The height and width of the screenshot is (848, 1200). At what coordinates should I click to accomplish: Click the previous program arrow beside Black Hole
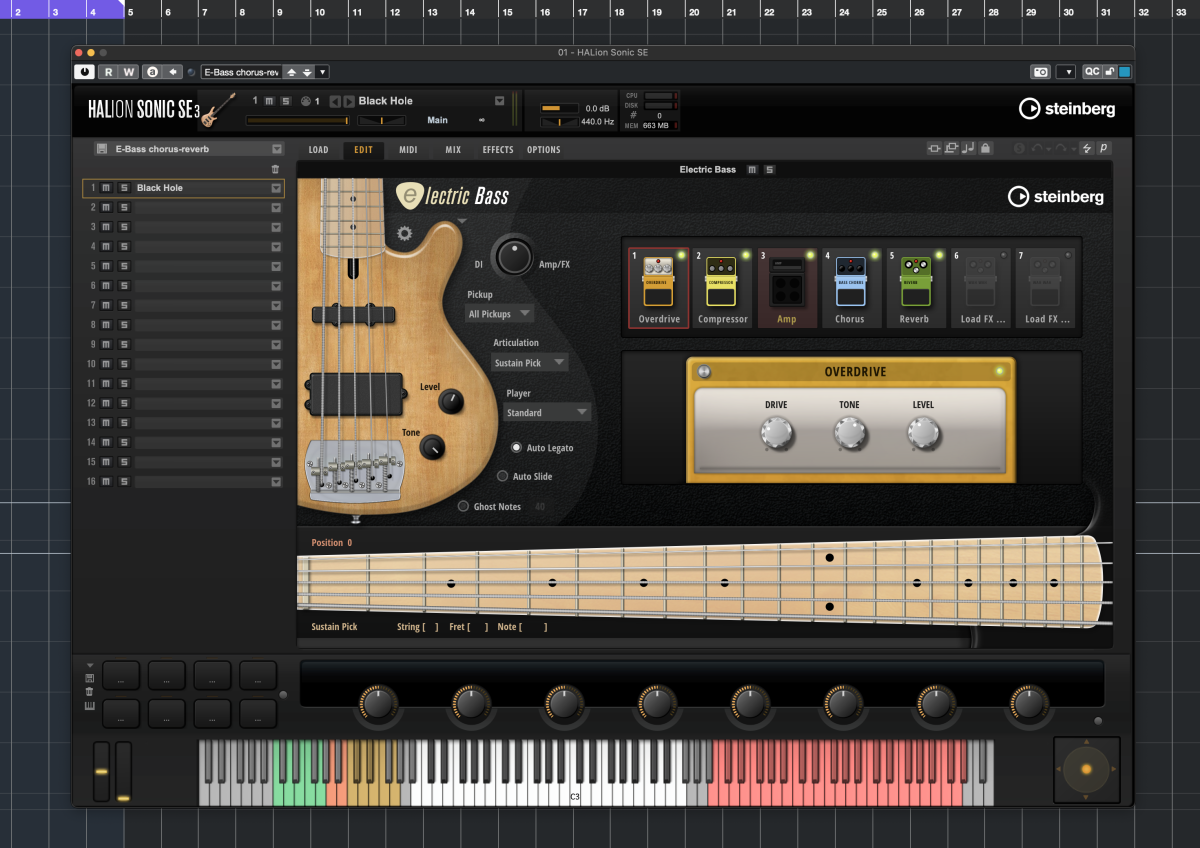[335, 101]
